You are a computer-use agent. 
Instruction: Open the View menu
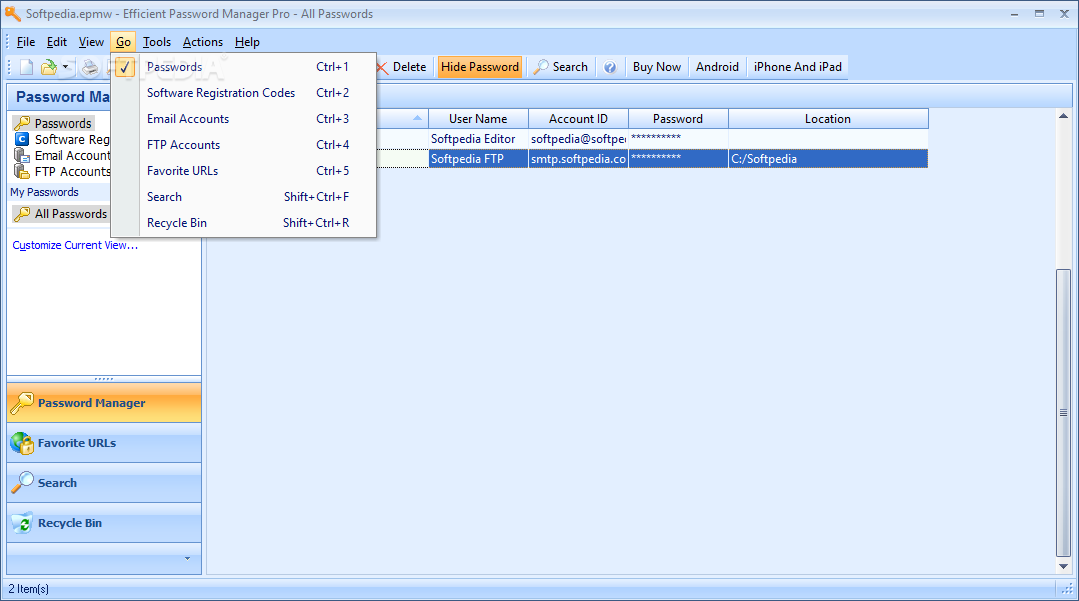pos(91,42)
